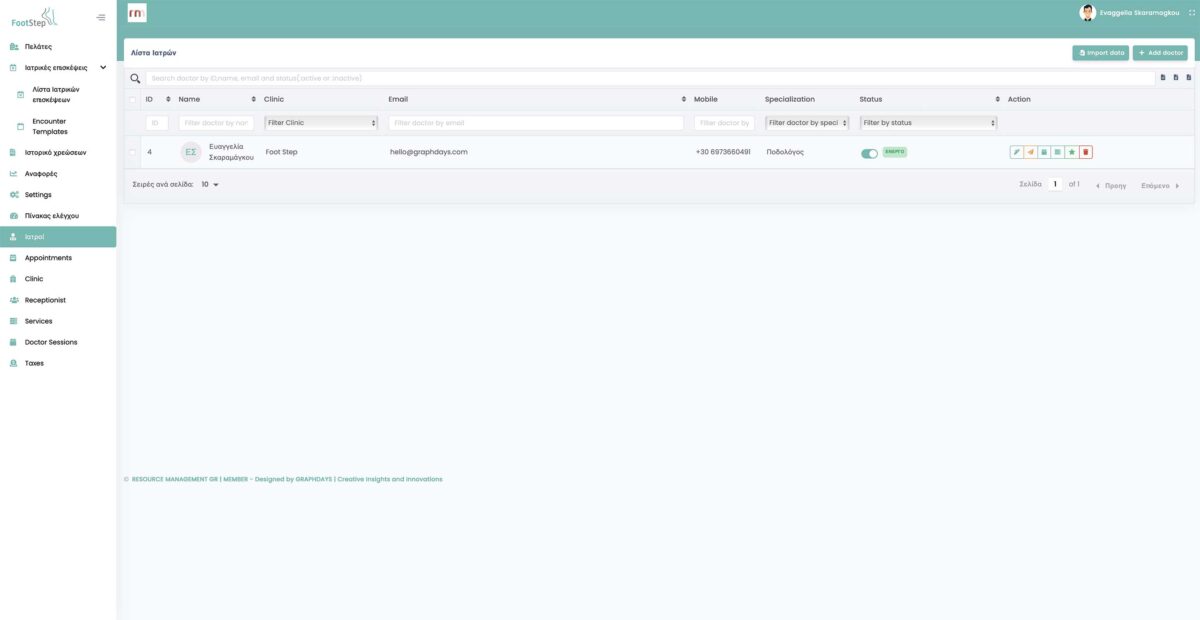Collapse sidebar using hamburger icon
The image size is (1200, 620).
[x=101, y=17]
